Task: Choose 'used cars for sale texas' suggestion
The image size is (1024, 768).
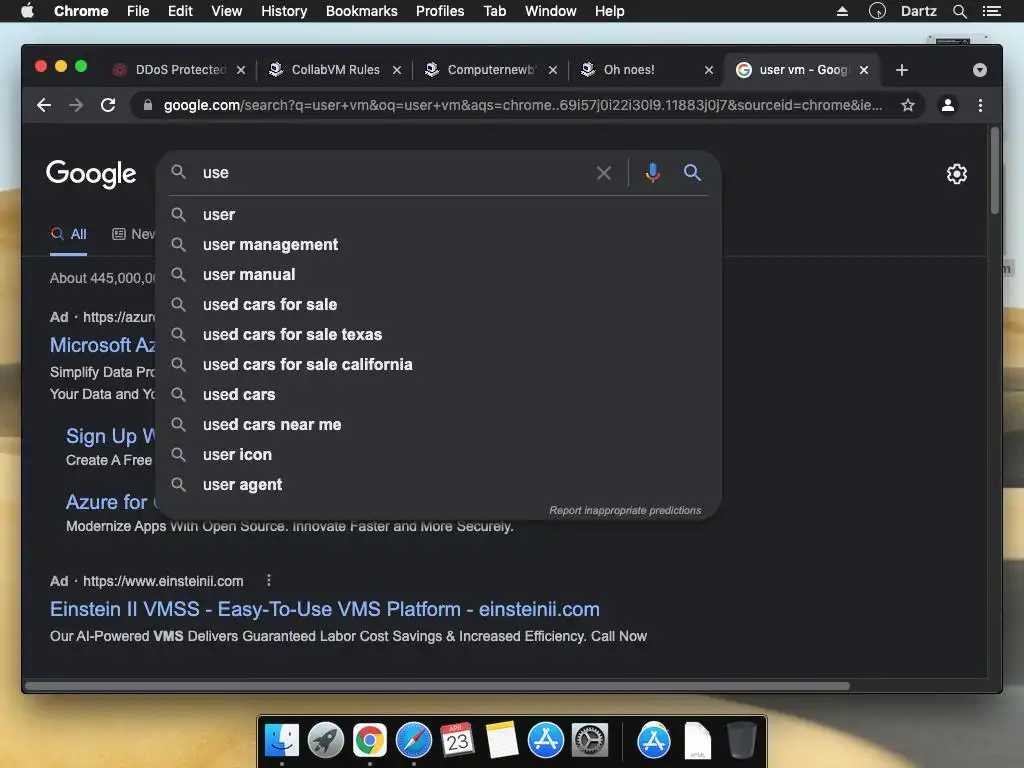Action: [x=439, y=334]
